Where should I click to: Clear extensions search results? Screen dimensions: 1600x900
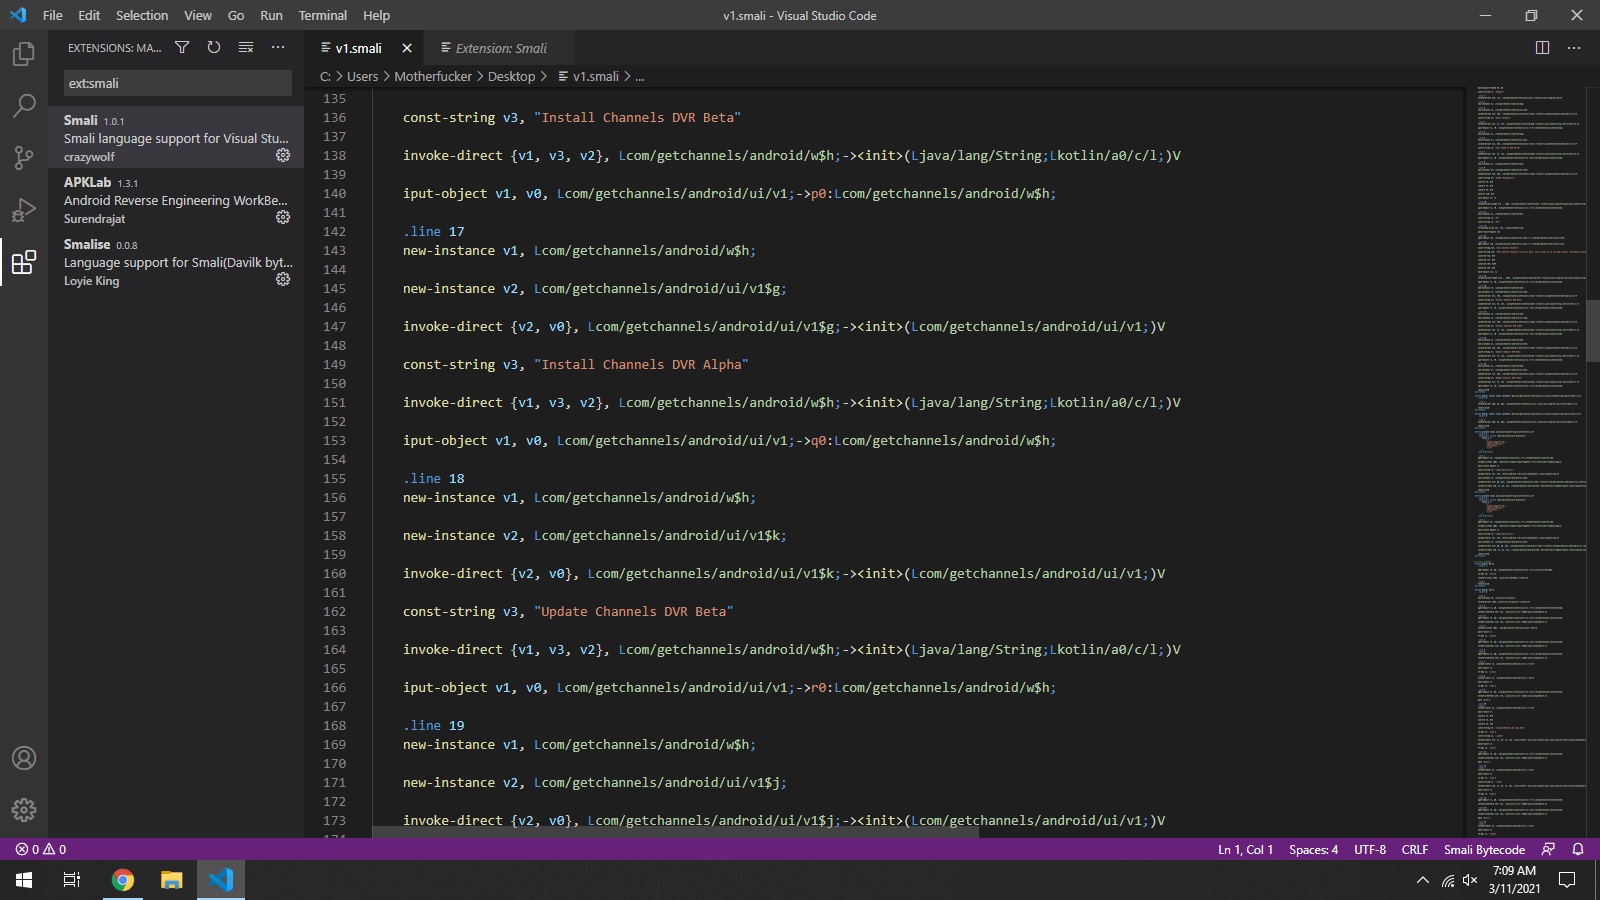246,48
